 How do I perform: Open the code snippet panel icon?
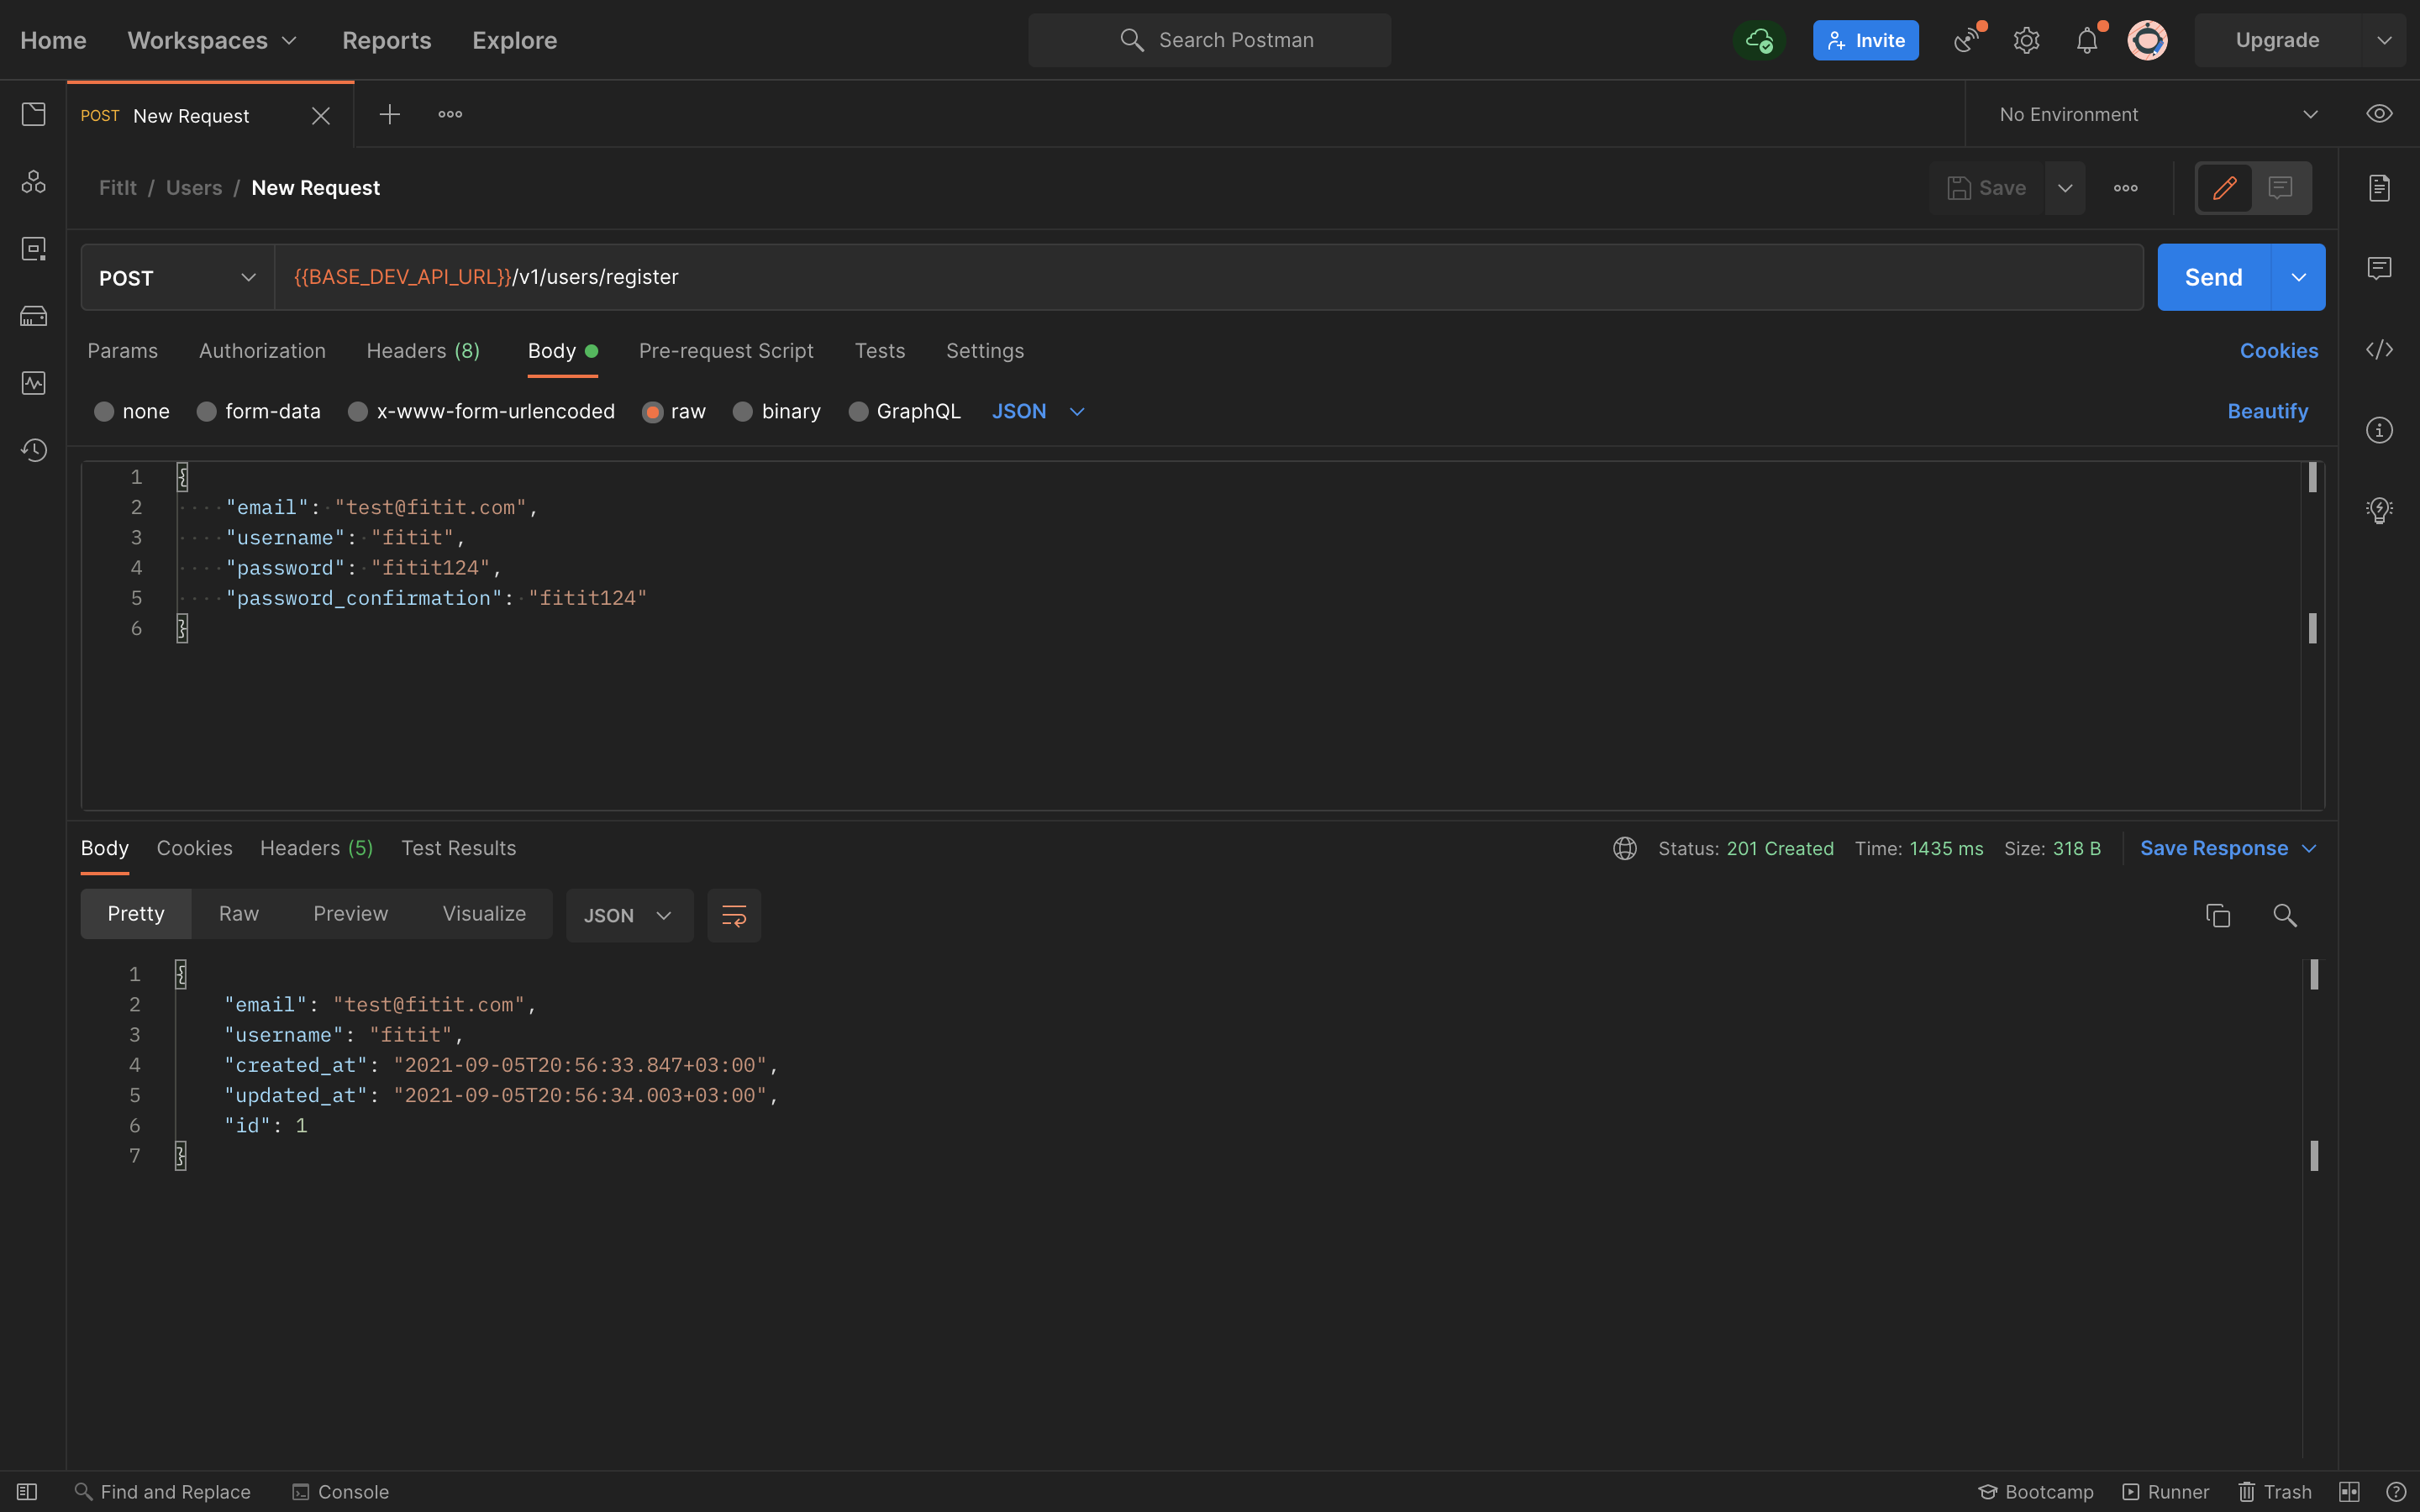pos(2379,350)
